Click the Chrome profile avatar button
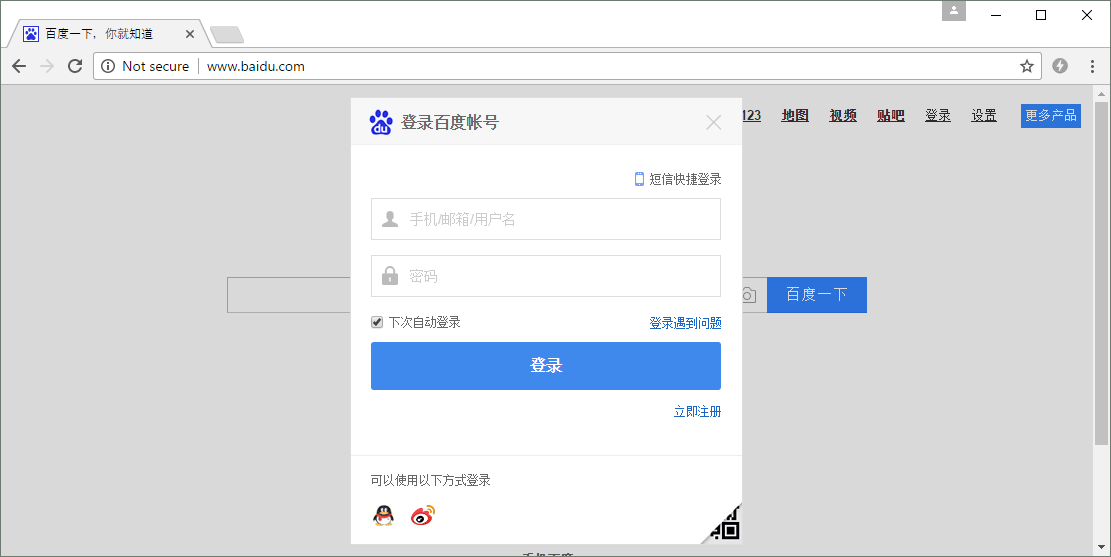The image size is (1111, 557). point(954,11)
